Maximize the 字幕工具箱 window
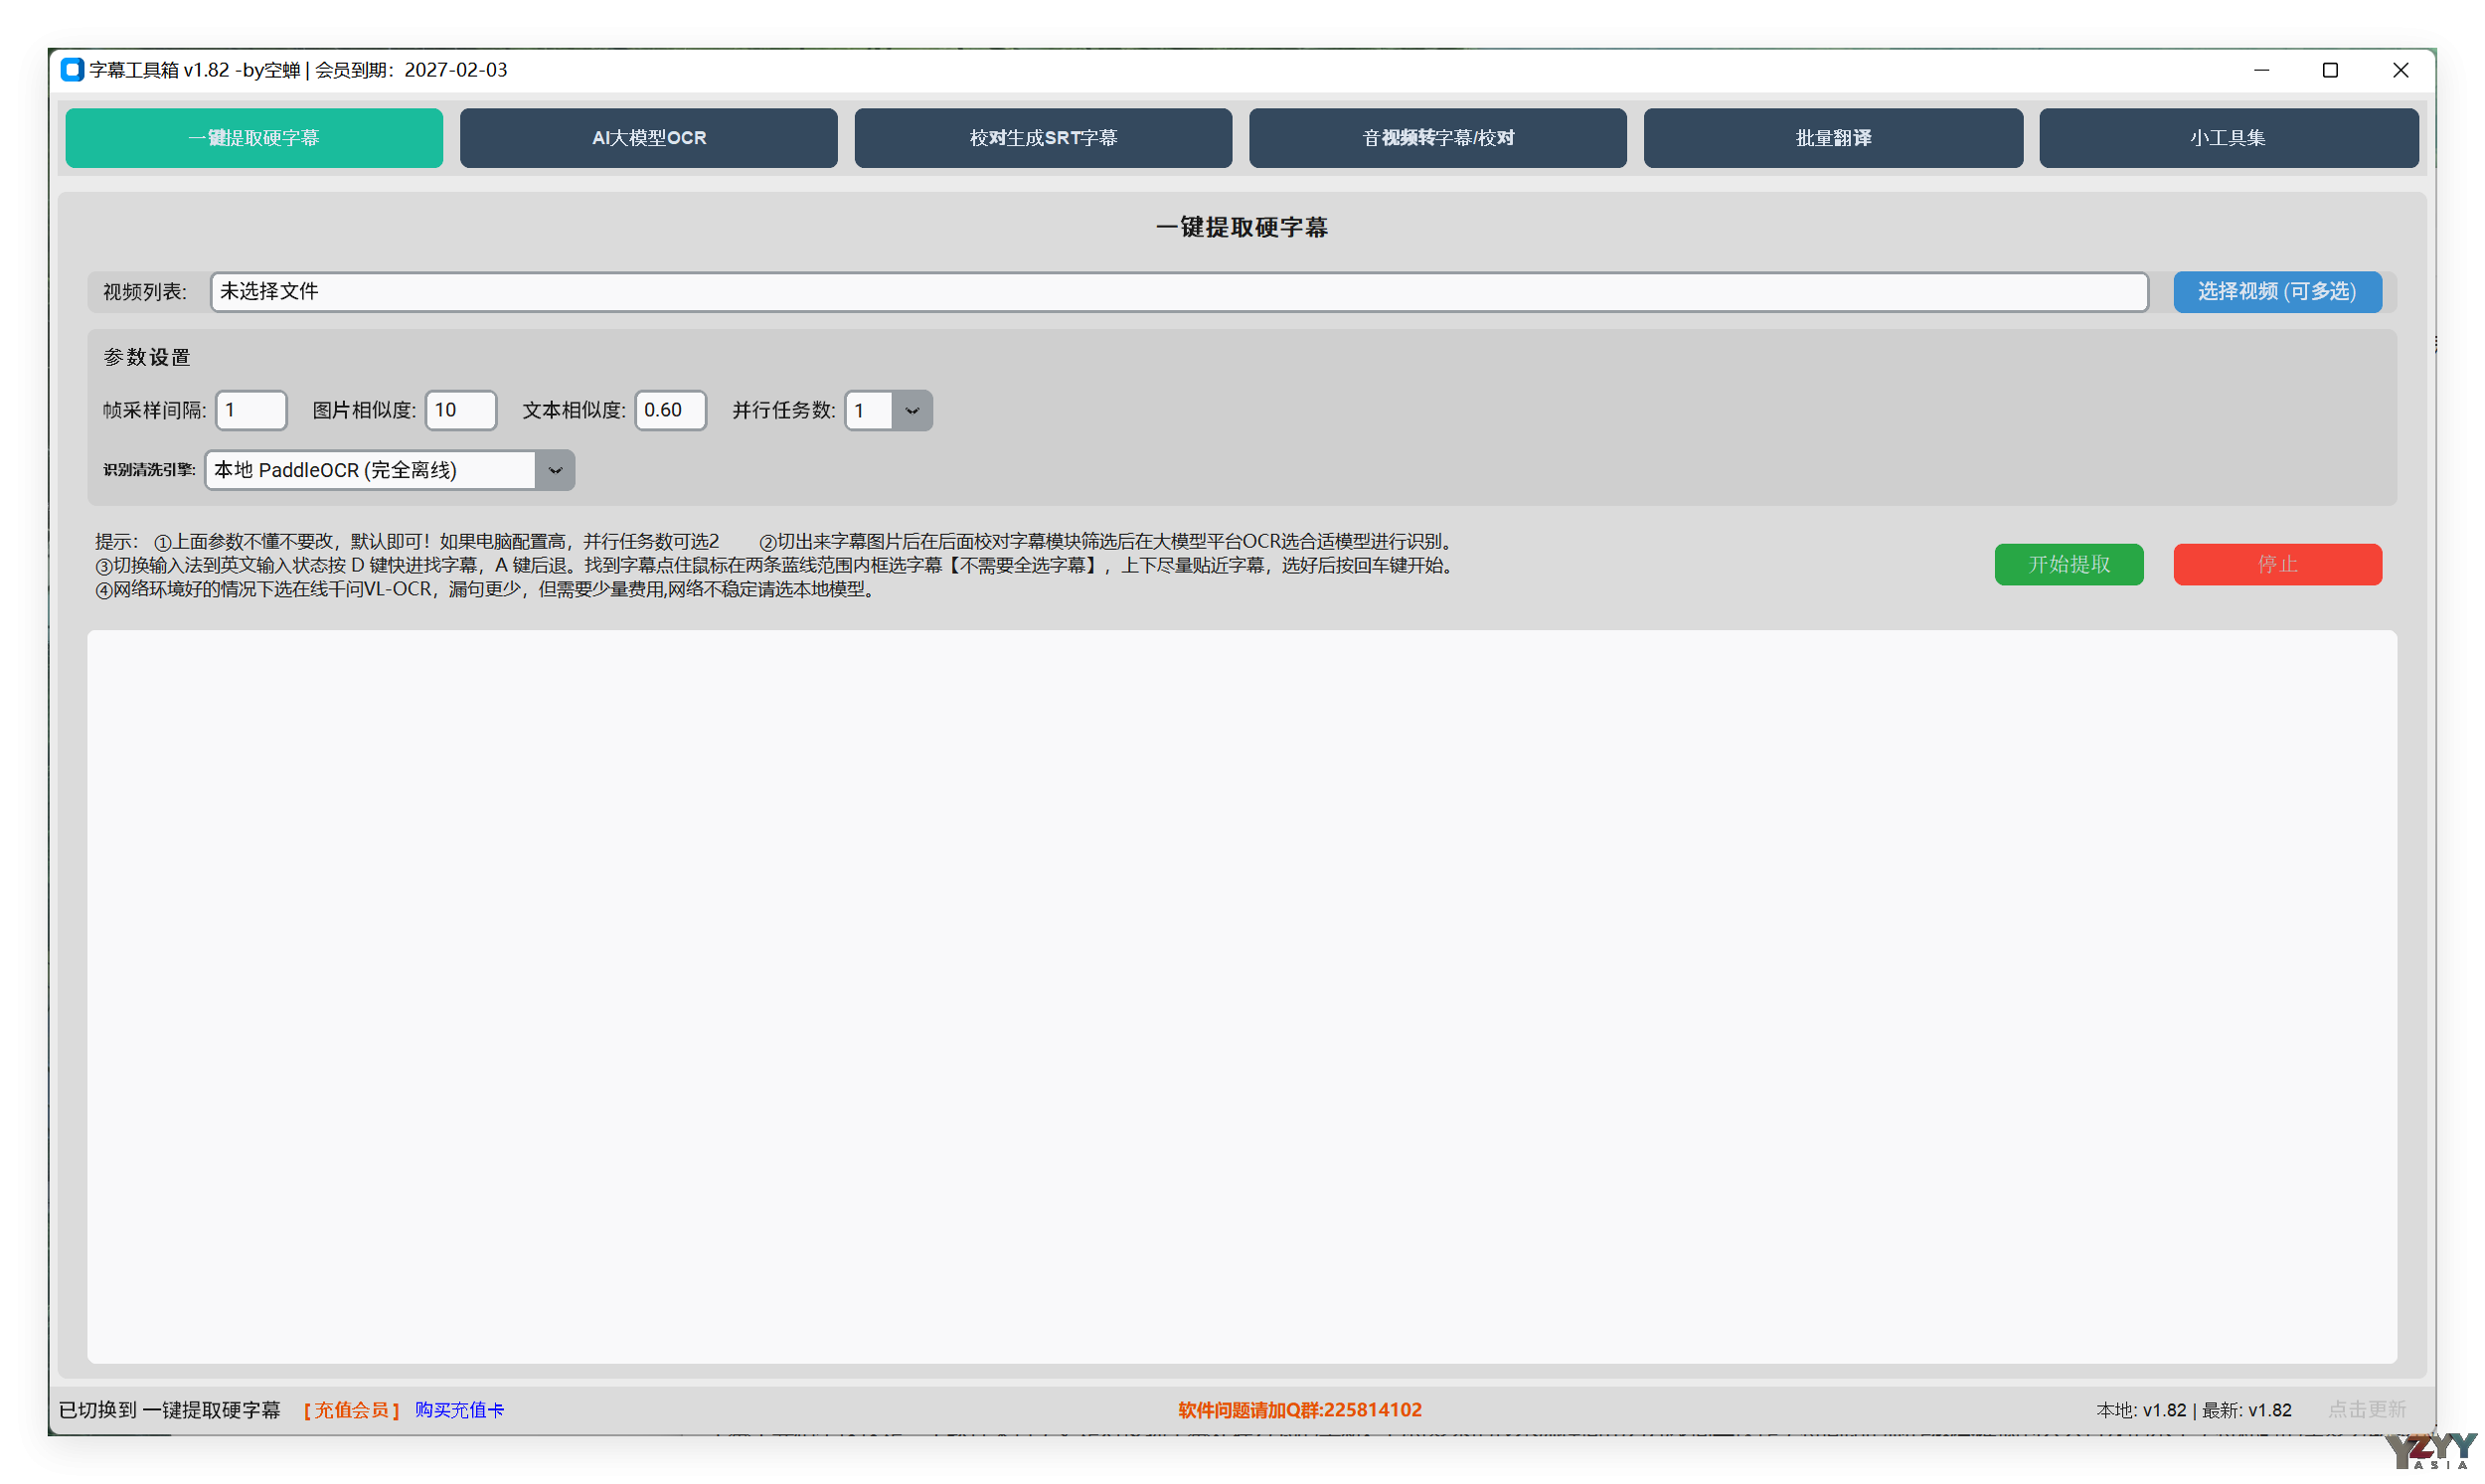The image size is (2485, 1484). click(x=2331, y=70)
